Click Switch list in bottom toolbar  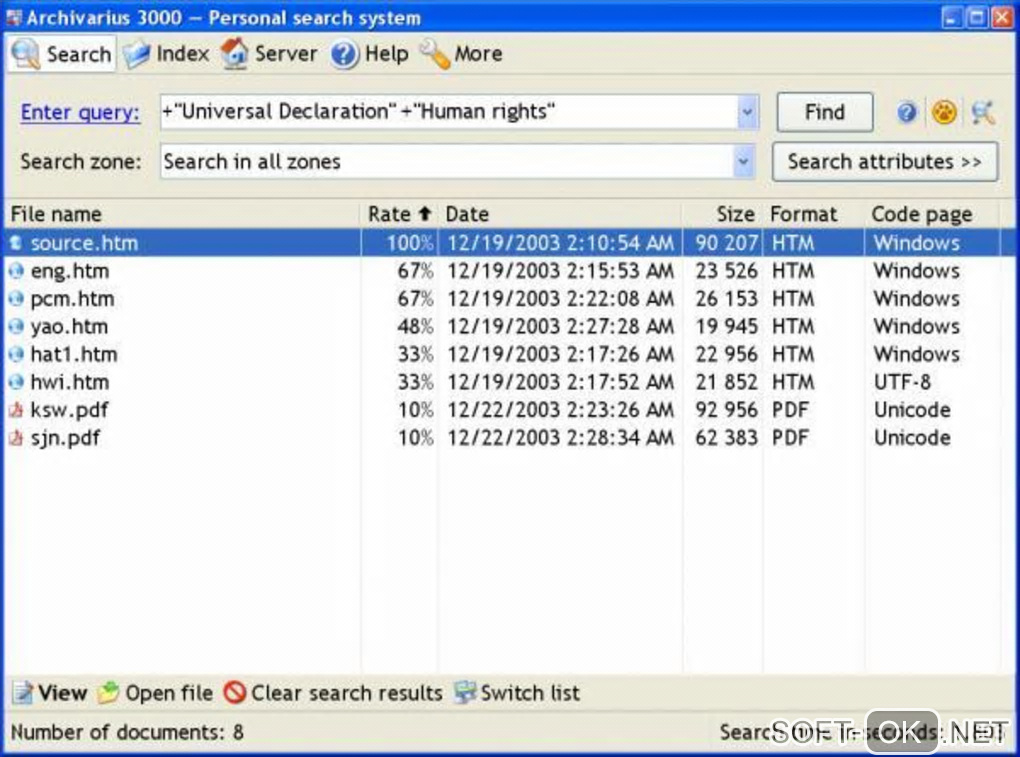tap(517, 693)
